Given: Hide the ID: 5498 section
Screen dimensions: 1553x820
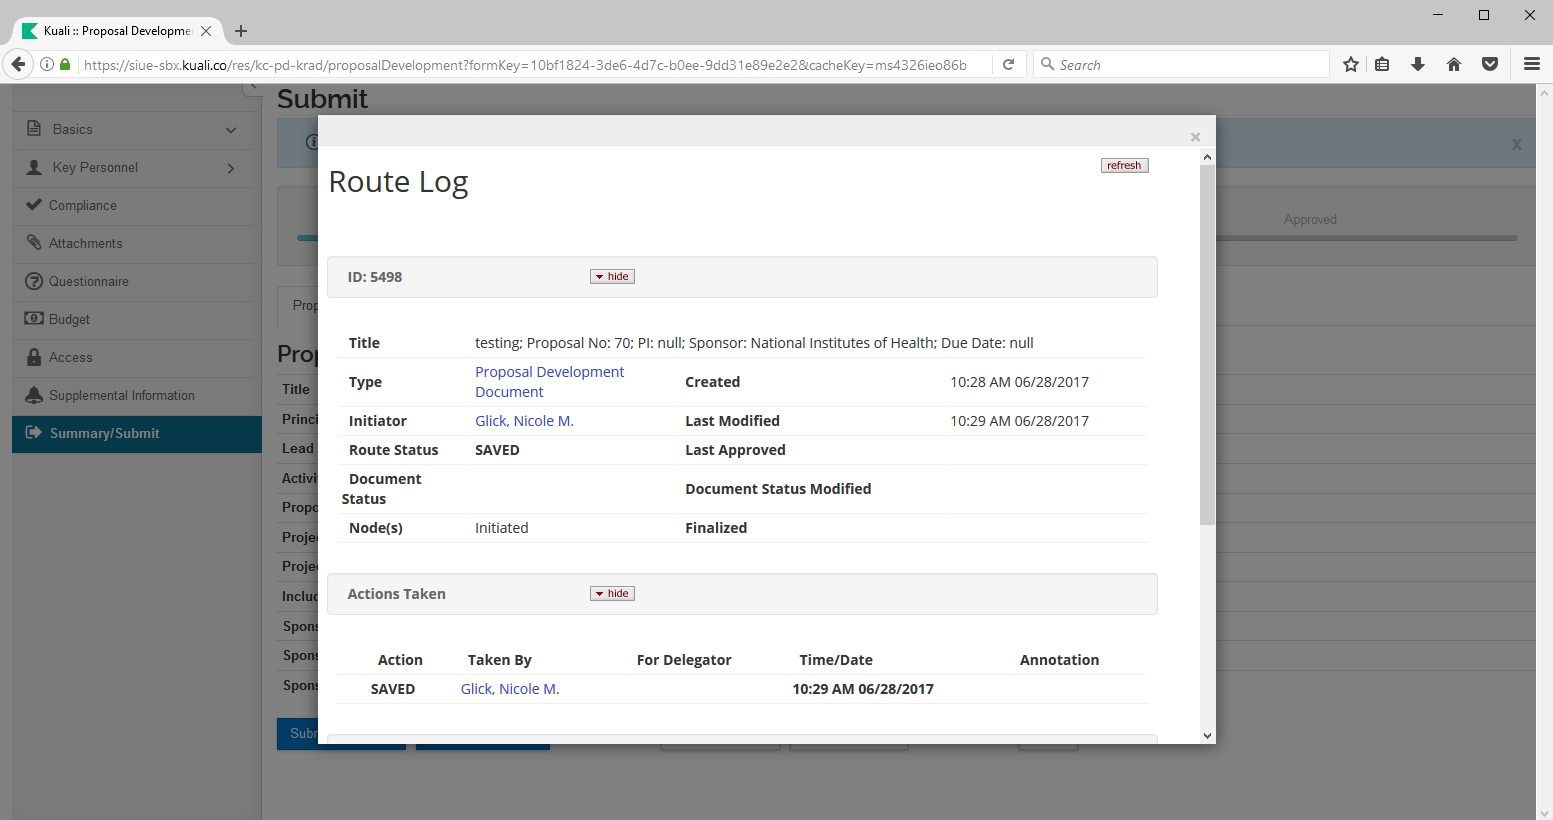Looking at the screenshot, I should [612, 277].
